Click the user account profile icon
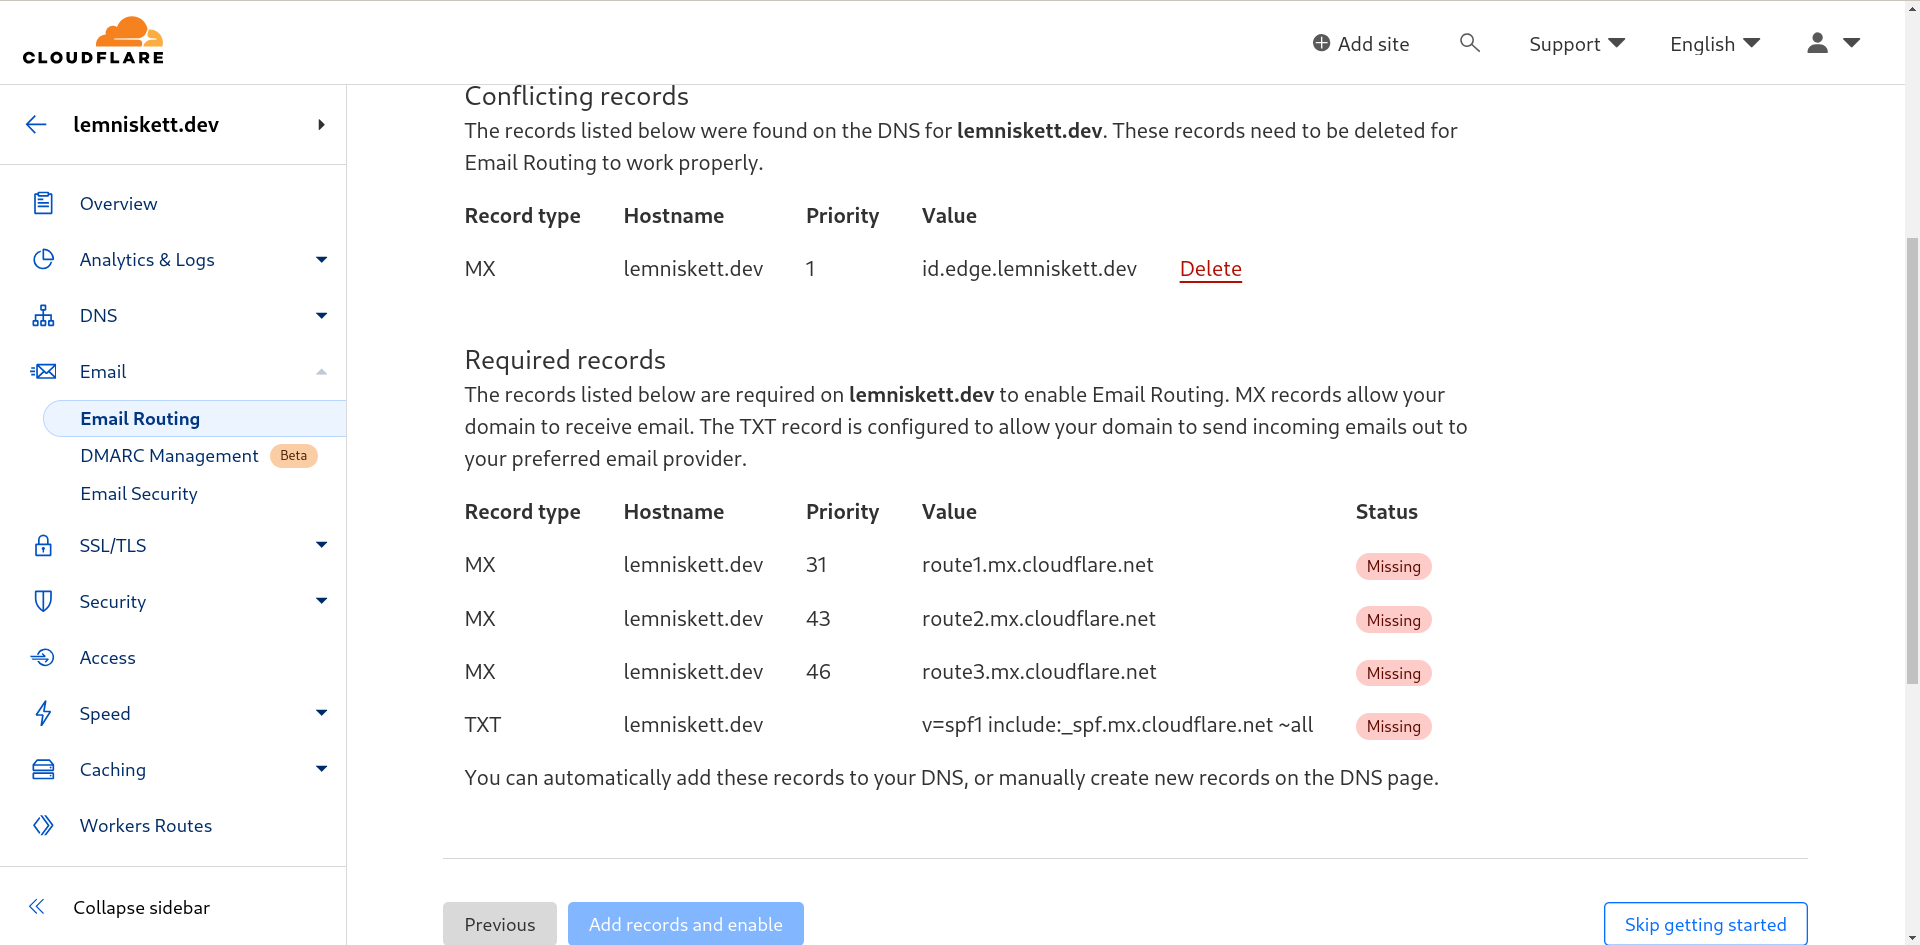Screen dimensions: 1920x945 point(1818,43)
